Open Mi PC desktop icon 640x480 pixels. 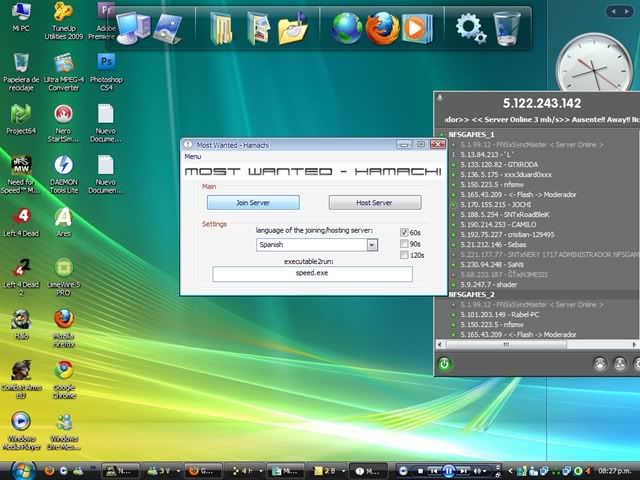(21, 17)
